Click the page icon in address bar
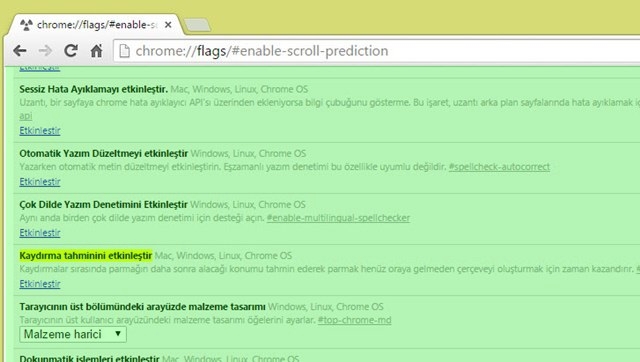This screenshot has height=362, width=640. pyautogui.click(x=124, y=51)
